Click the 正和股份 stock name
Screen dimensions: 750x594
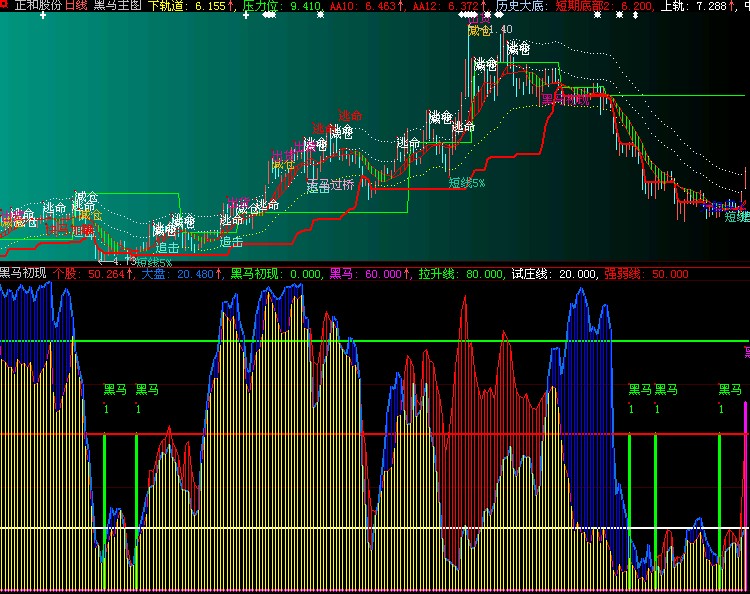click(38, 6)
